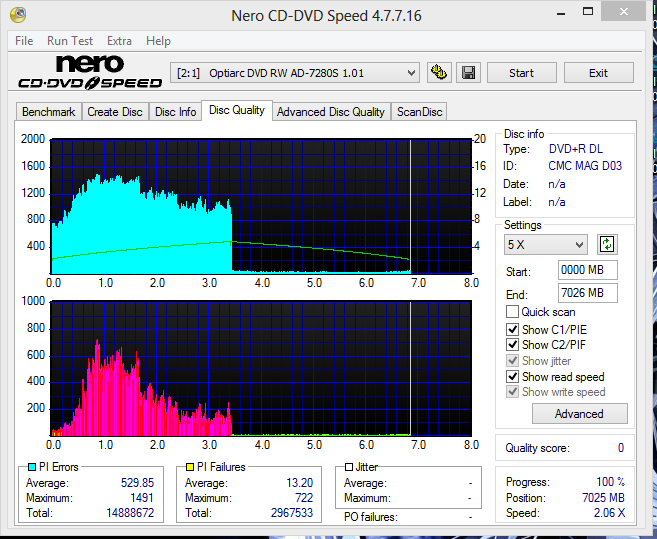Viewport: 657px width, 539px height.
Task: Switch to the Advanced Disc Quality tab
Action: [x=331, y=112]
